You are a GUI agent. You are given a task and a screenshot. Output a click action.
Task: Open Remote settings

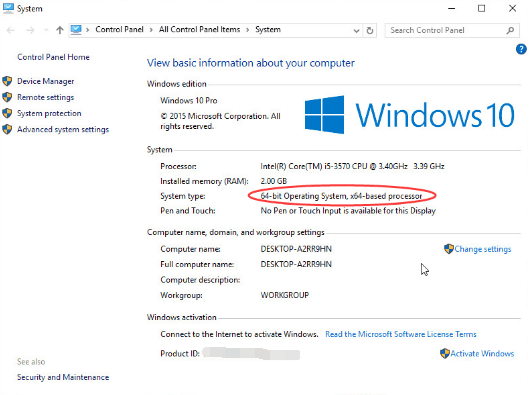coord(46,97)
